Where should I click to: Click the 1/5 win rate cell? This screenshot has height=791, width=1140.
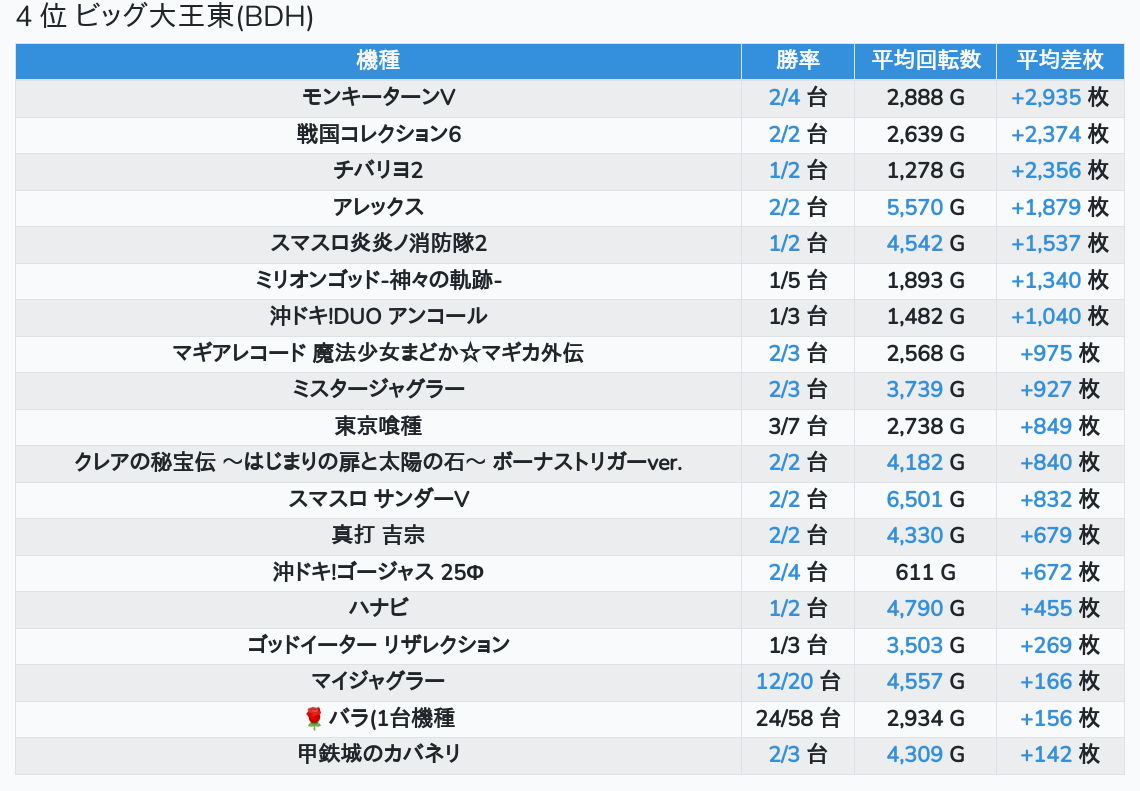pyautogui.click(x=798, y=281)
